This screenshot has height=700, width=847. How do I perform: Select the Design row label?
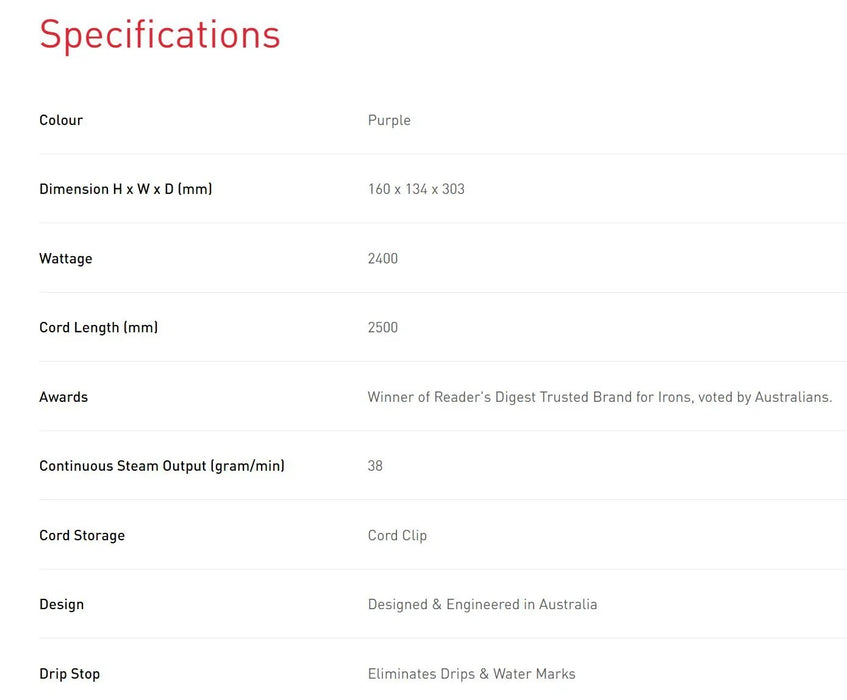pos(62,604)
